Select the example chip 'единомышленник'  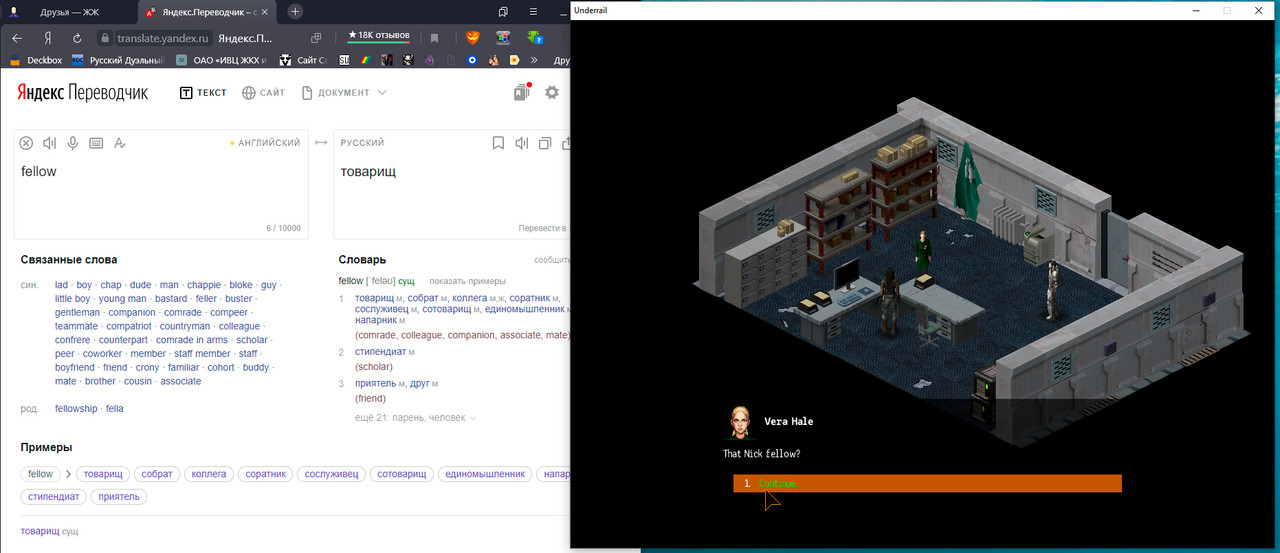tap(484, 474)
